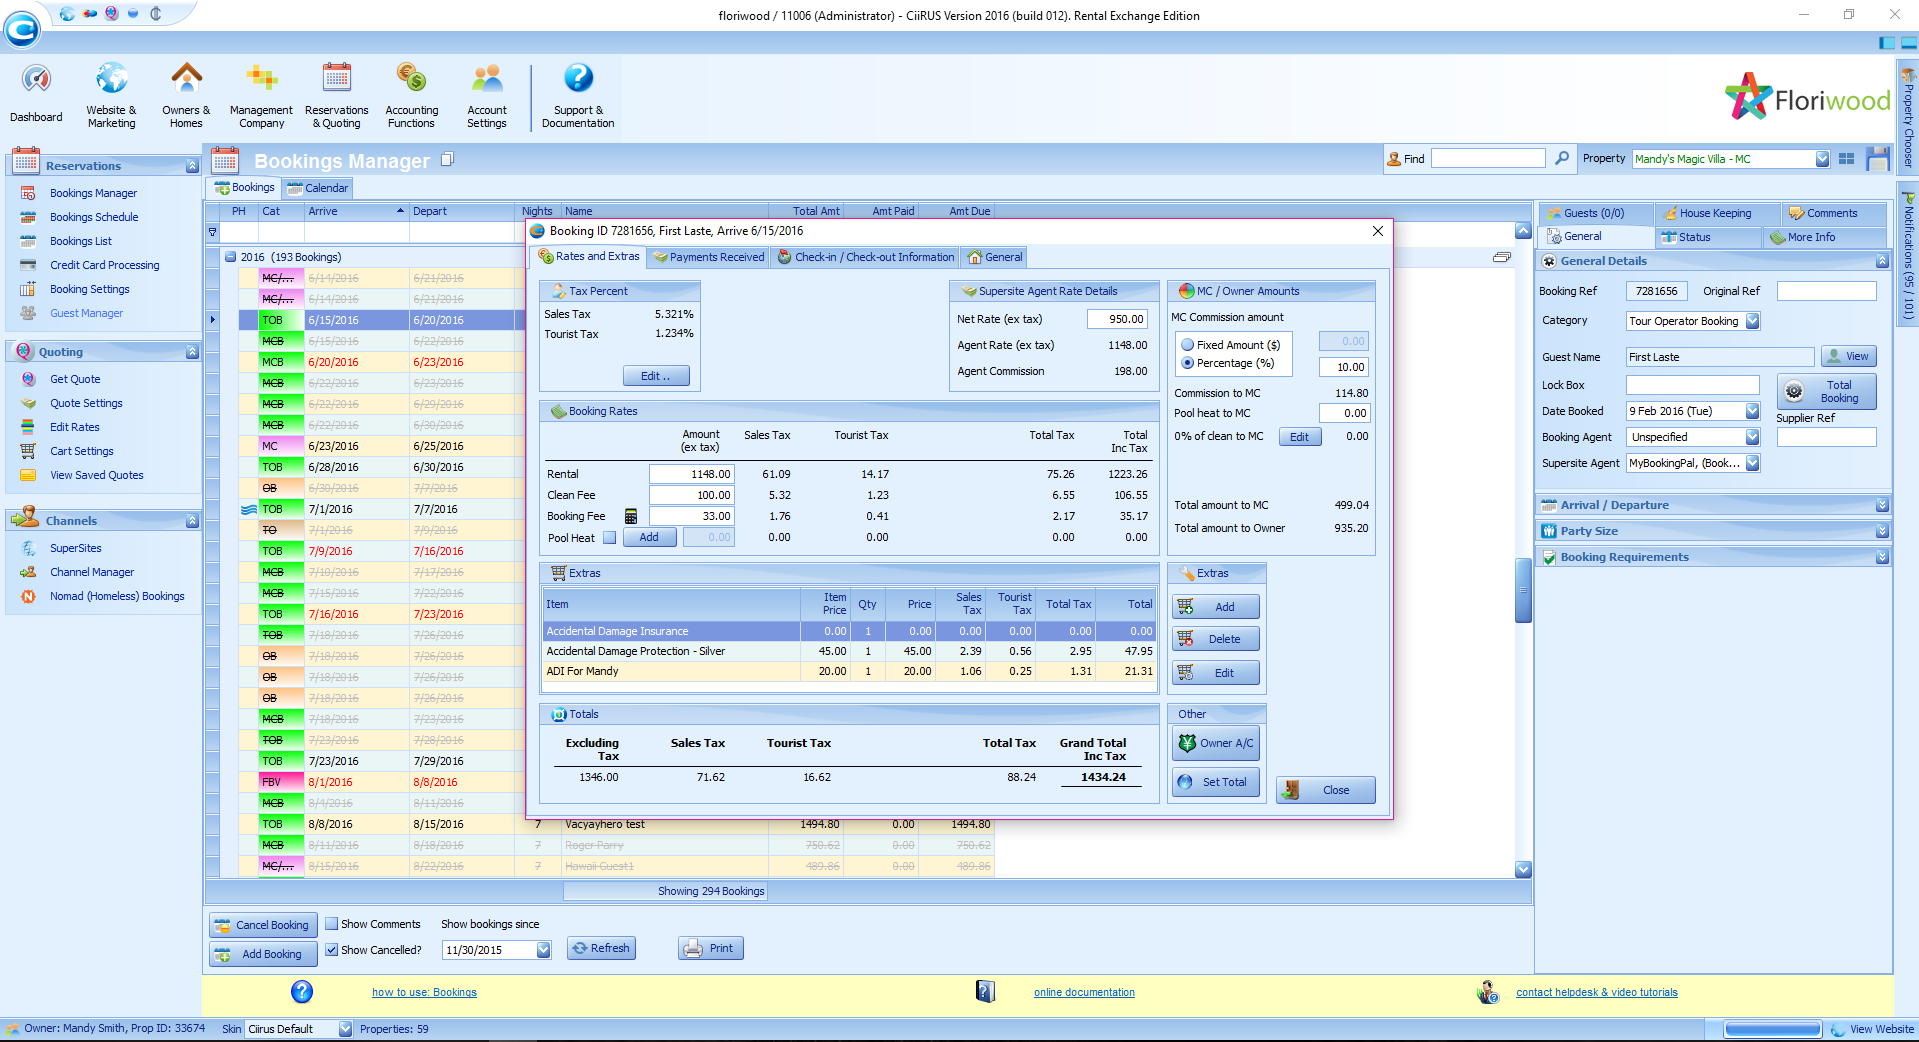Switch to the Payments Received tab
This screenshot has height=1042, width=1919.
click(x=709, y=257)
